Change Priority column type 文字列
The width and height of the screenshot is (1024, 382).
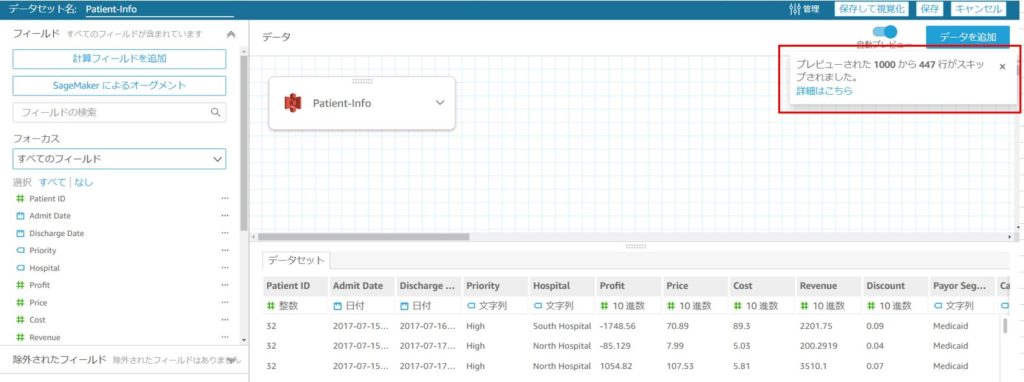coord(487,306)
